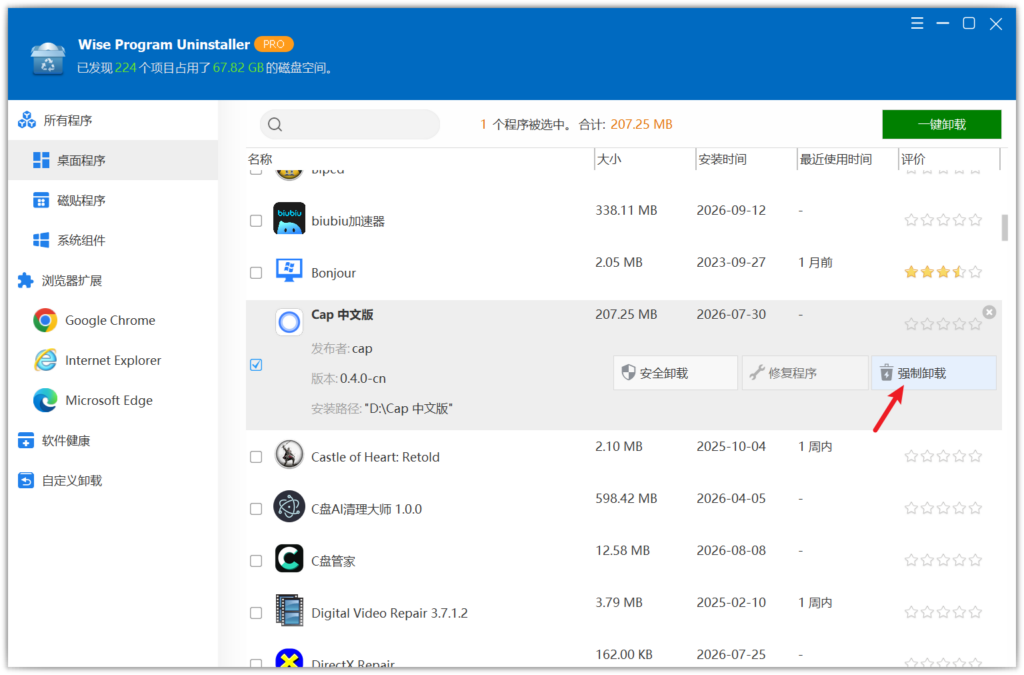Click the install path "D:\Cap 中文版"
The width and height of the screenshot is (1024, 675).
tap(409, 409)
